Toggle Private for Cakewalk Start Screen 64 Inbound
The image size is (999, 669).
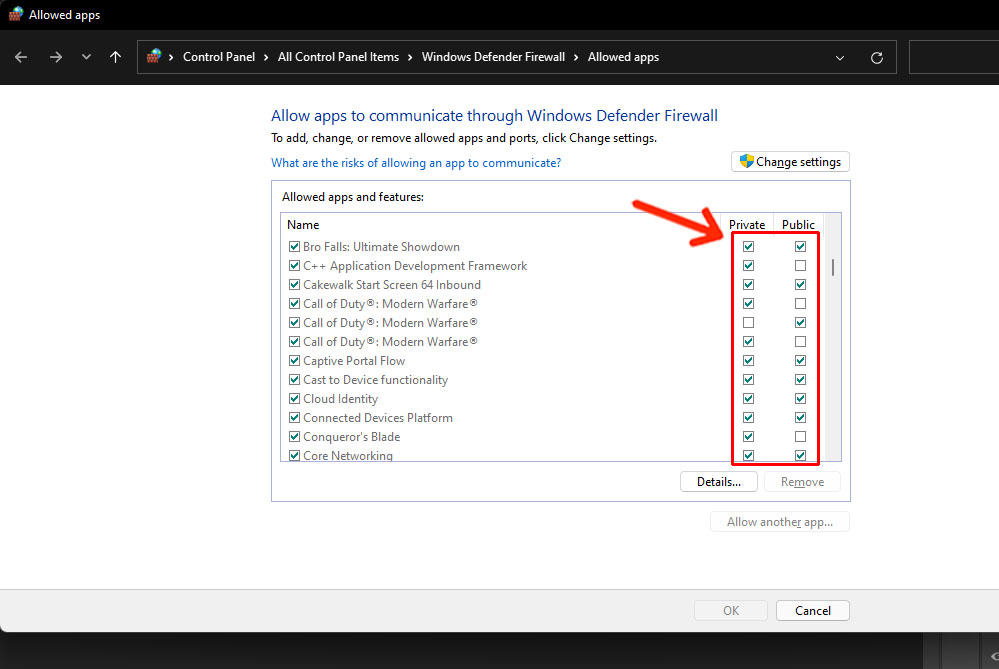pos(749,285)
